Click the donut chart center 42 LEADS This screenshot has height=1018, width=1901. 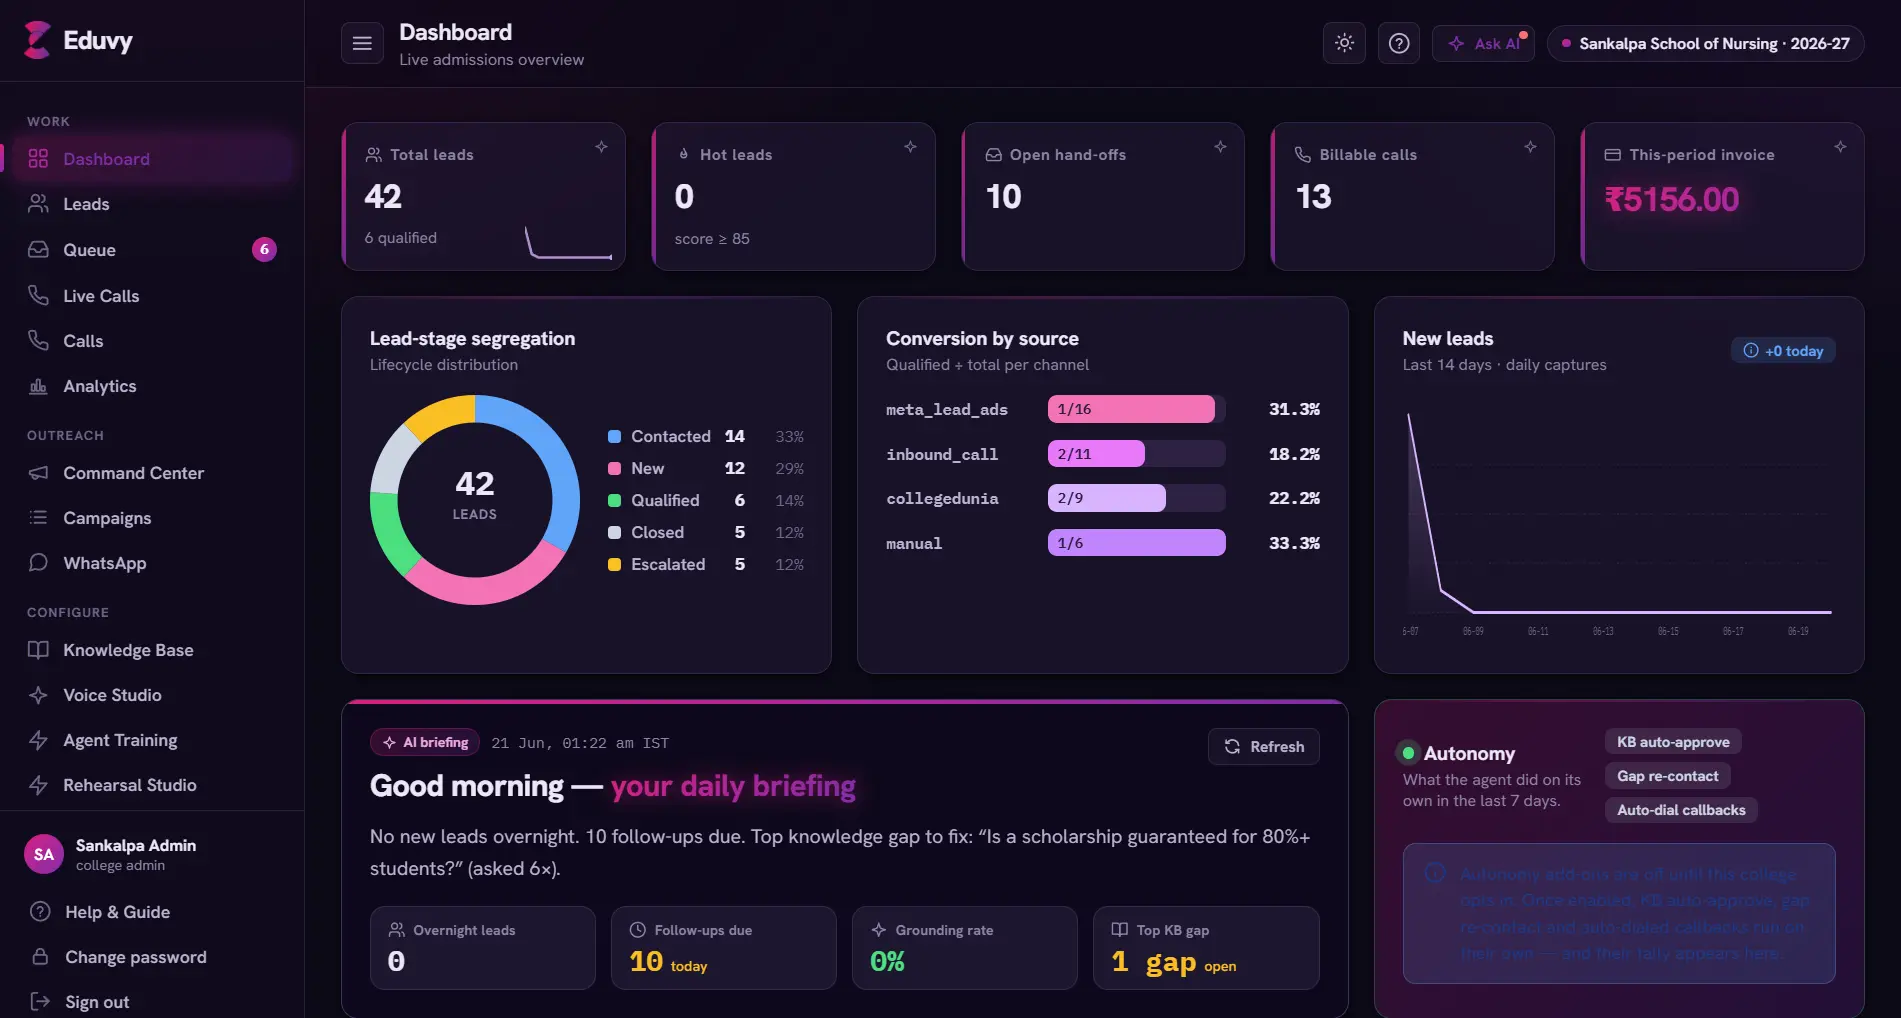click(x=475, y=495)
